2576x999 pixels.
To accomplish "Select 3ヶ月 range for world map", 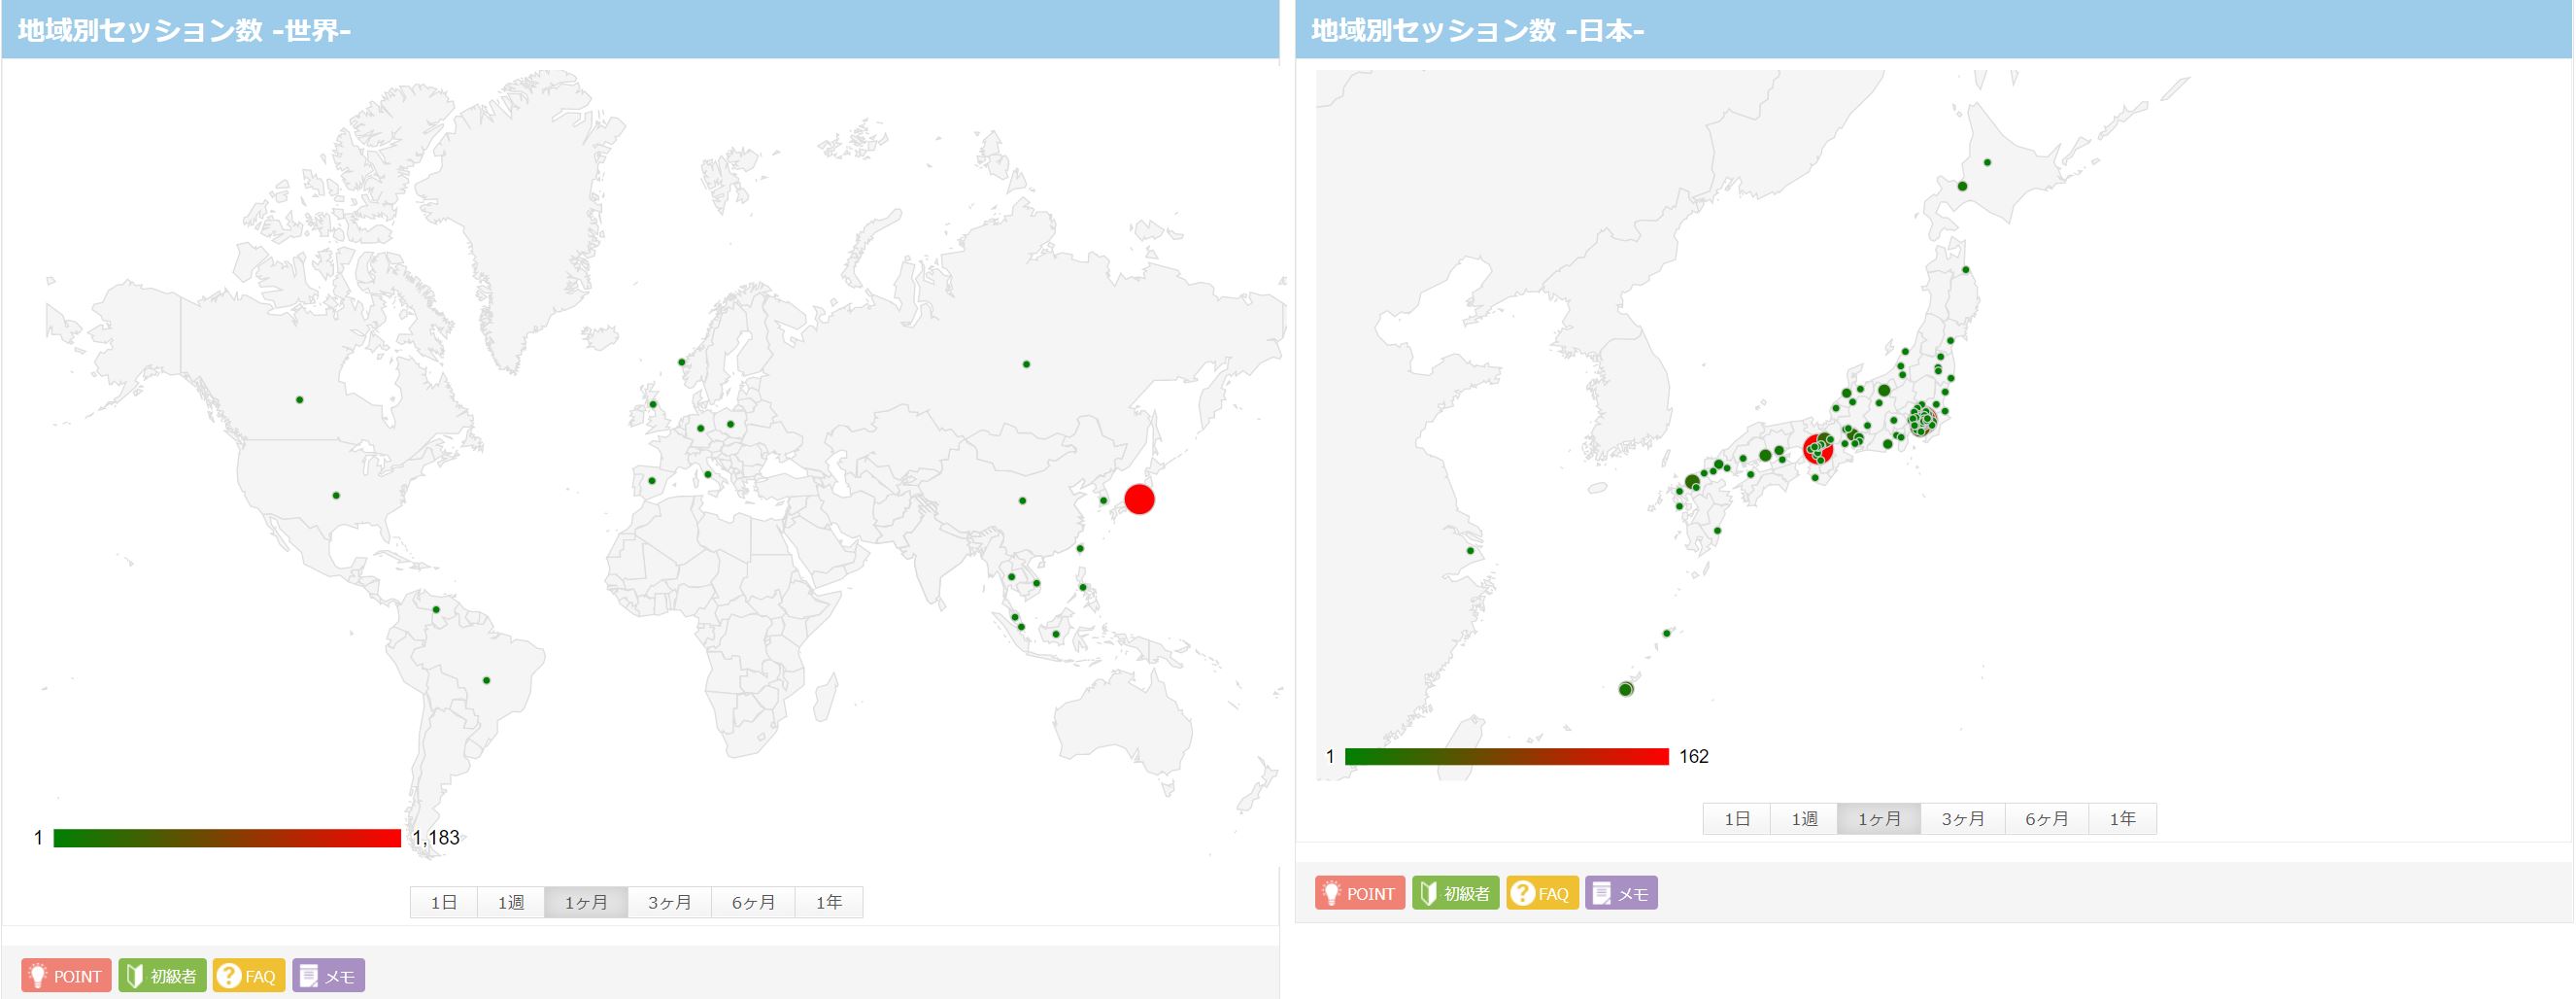I will 669,902.
